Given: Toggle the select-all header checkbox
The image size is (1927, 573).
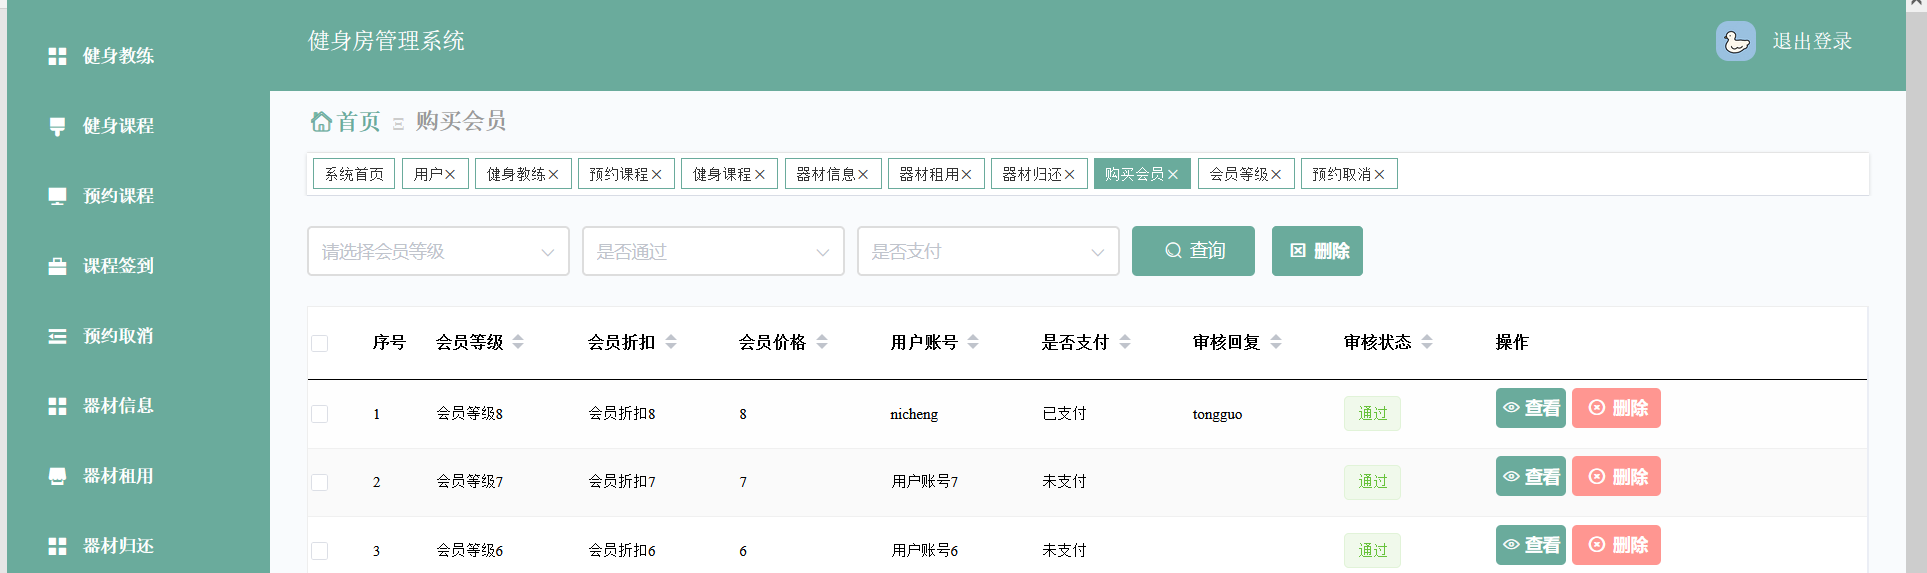Looking at the screenshot, I should point(320,343).
